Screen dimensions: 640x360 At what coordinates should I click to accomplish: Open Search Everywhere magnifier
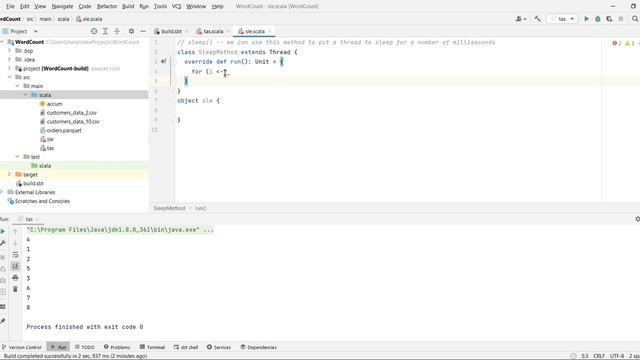coord(635,19)
